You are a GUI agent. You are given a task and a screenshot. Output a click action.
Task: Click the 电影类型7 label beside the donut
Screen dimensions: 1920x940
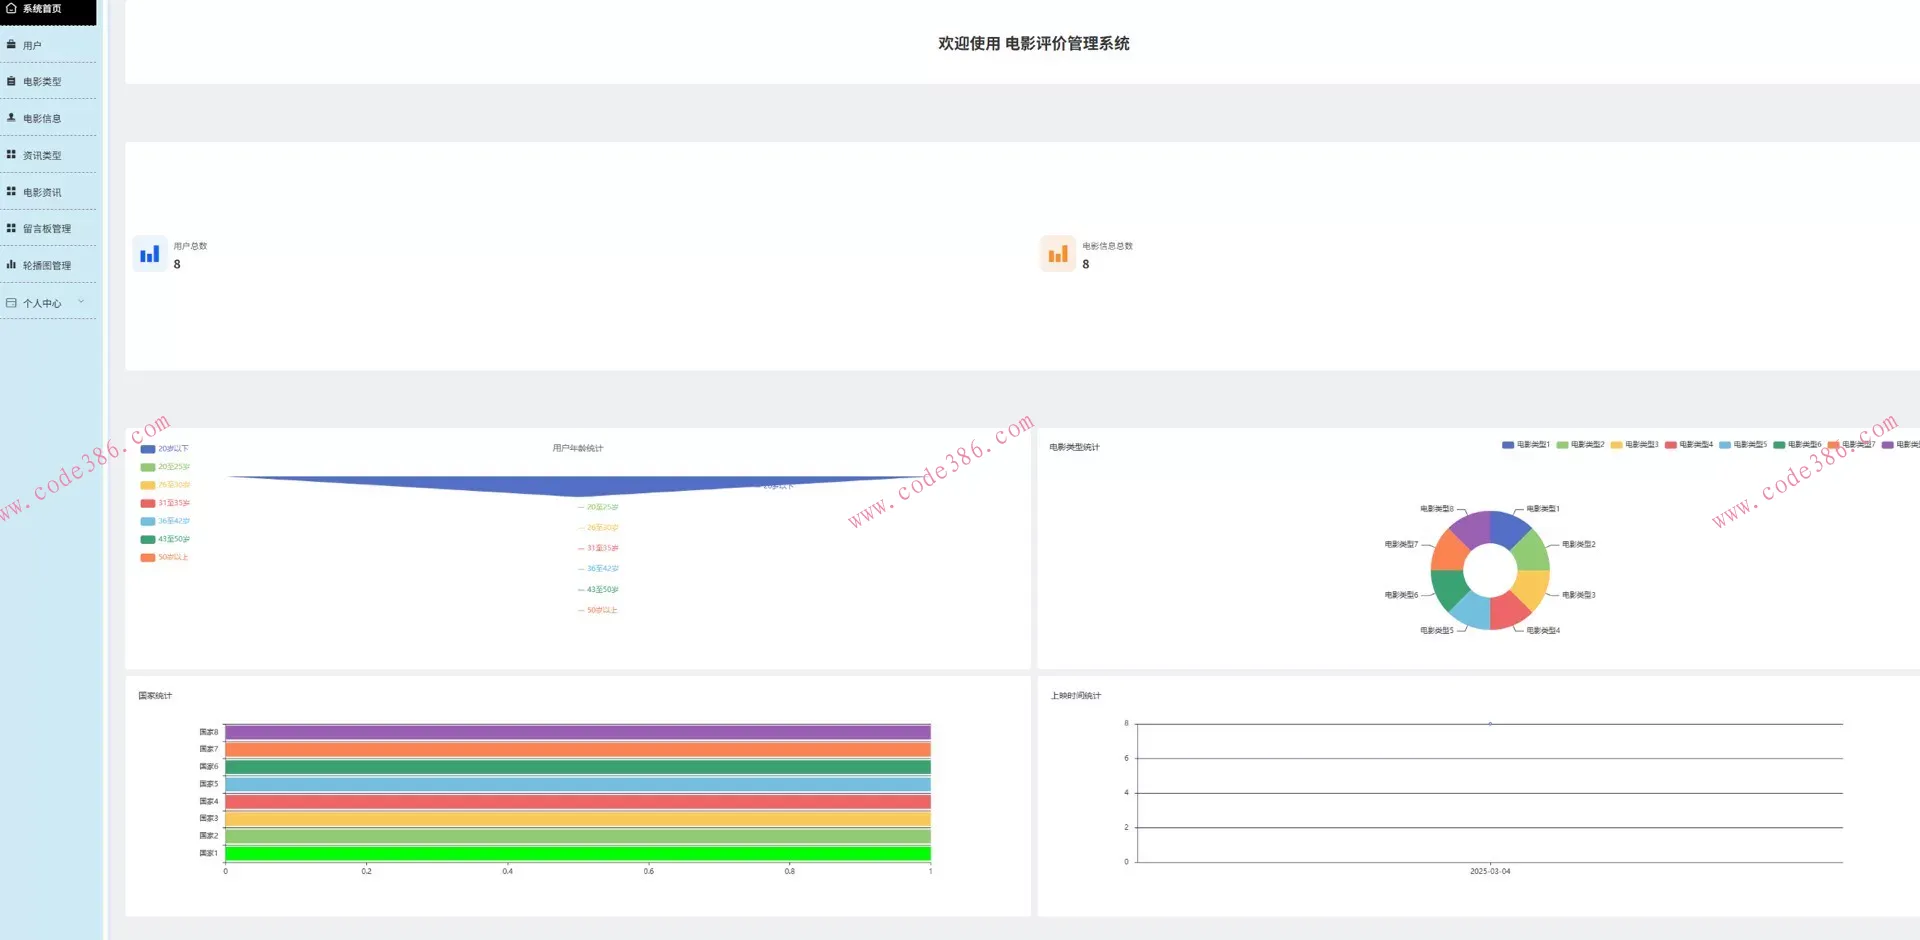pyautogui.click(x=1401, y=545)
